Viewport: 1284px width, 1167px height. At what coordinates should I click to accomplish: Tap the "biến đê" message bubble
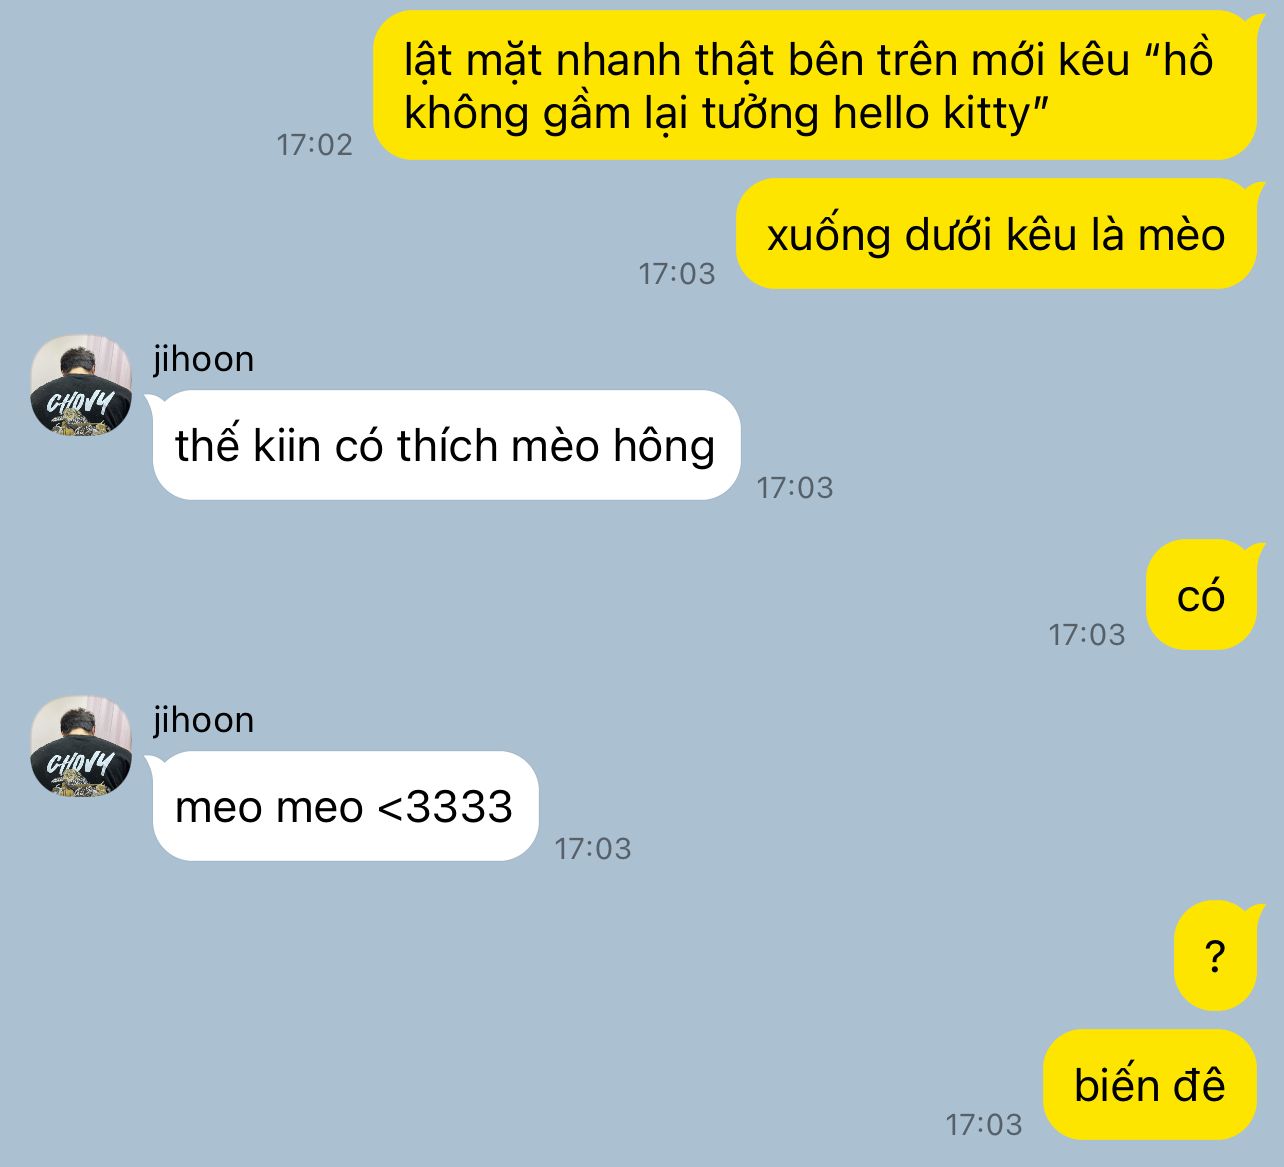coord(1149,1085)
